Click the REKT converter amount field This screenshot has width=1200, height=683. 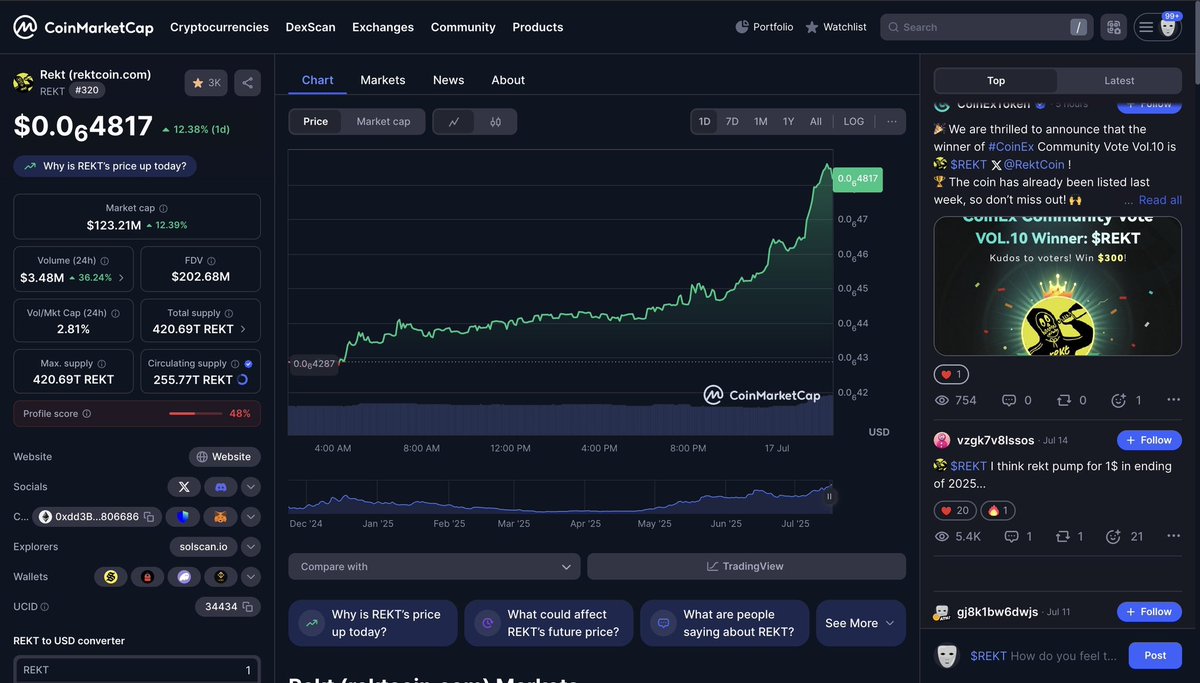click(137, 670)
